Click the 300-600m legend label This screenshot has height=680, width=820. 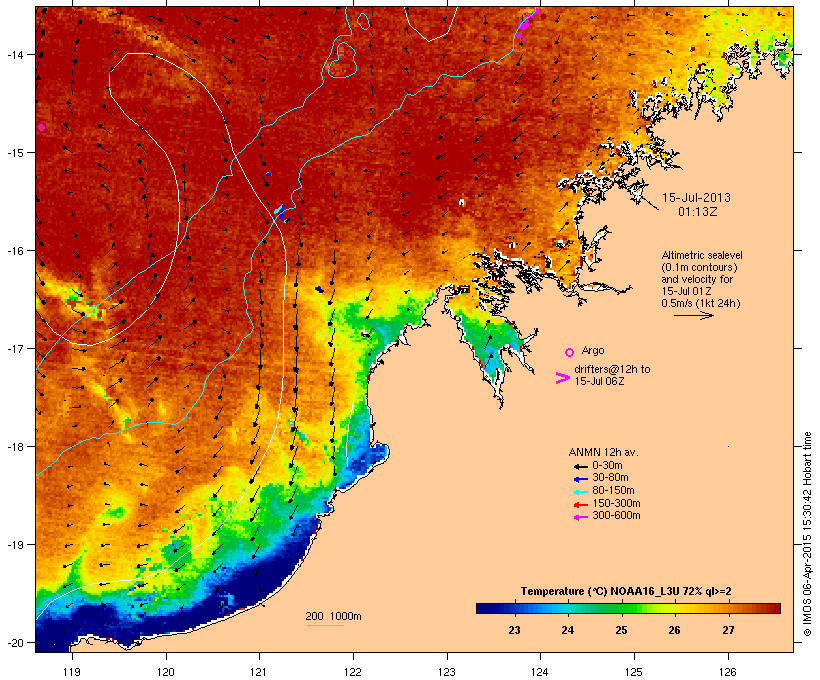(x=616, y=516)
